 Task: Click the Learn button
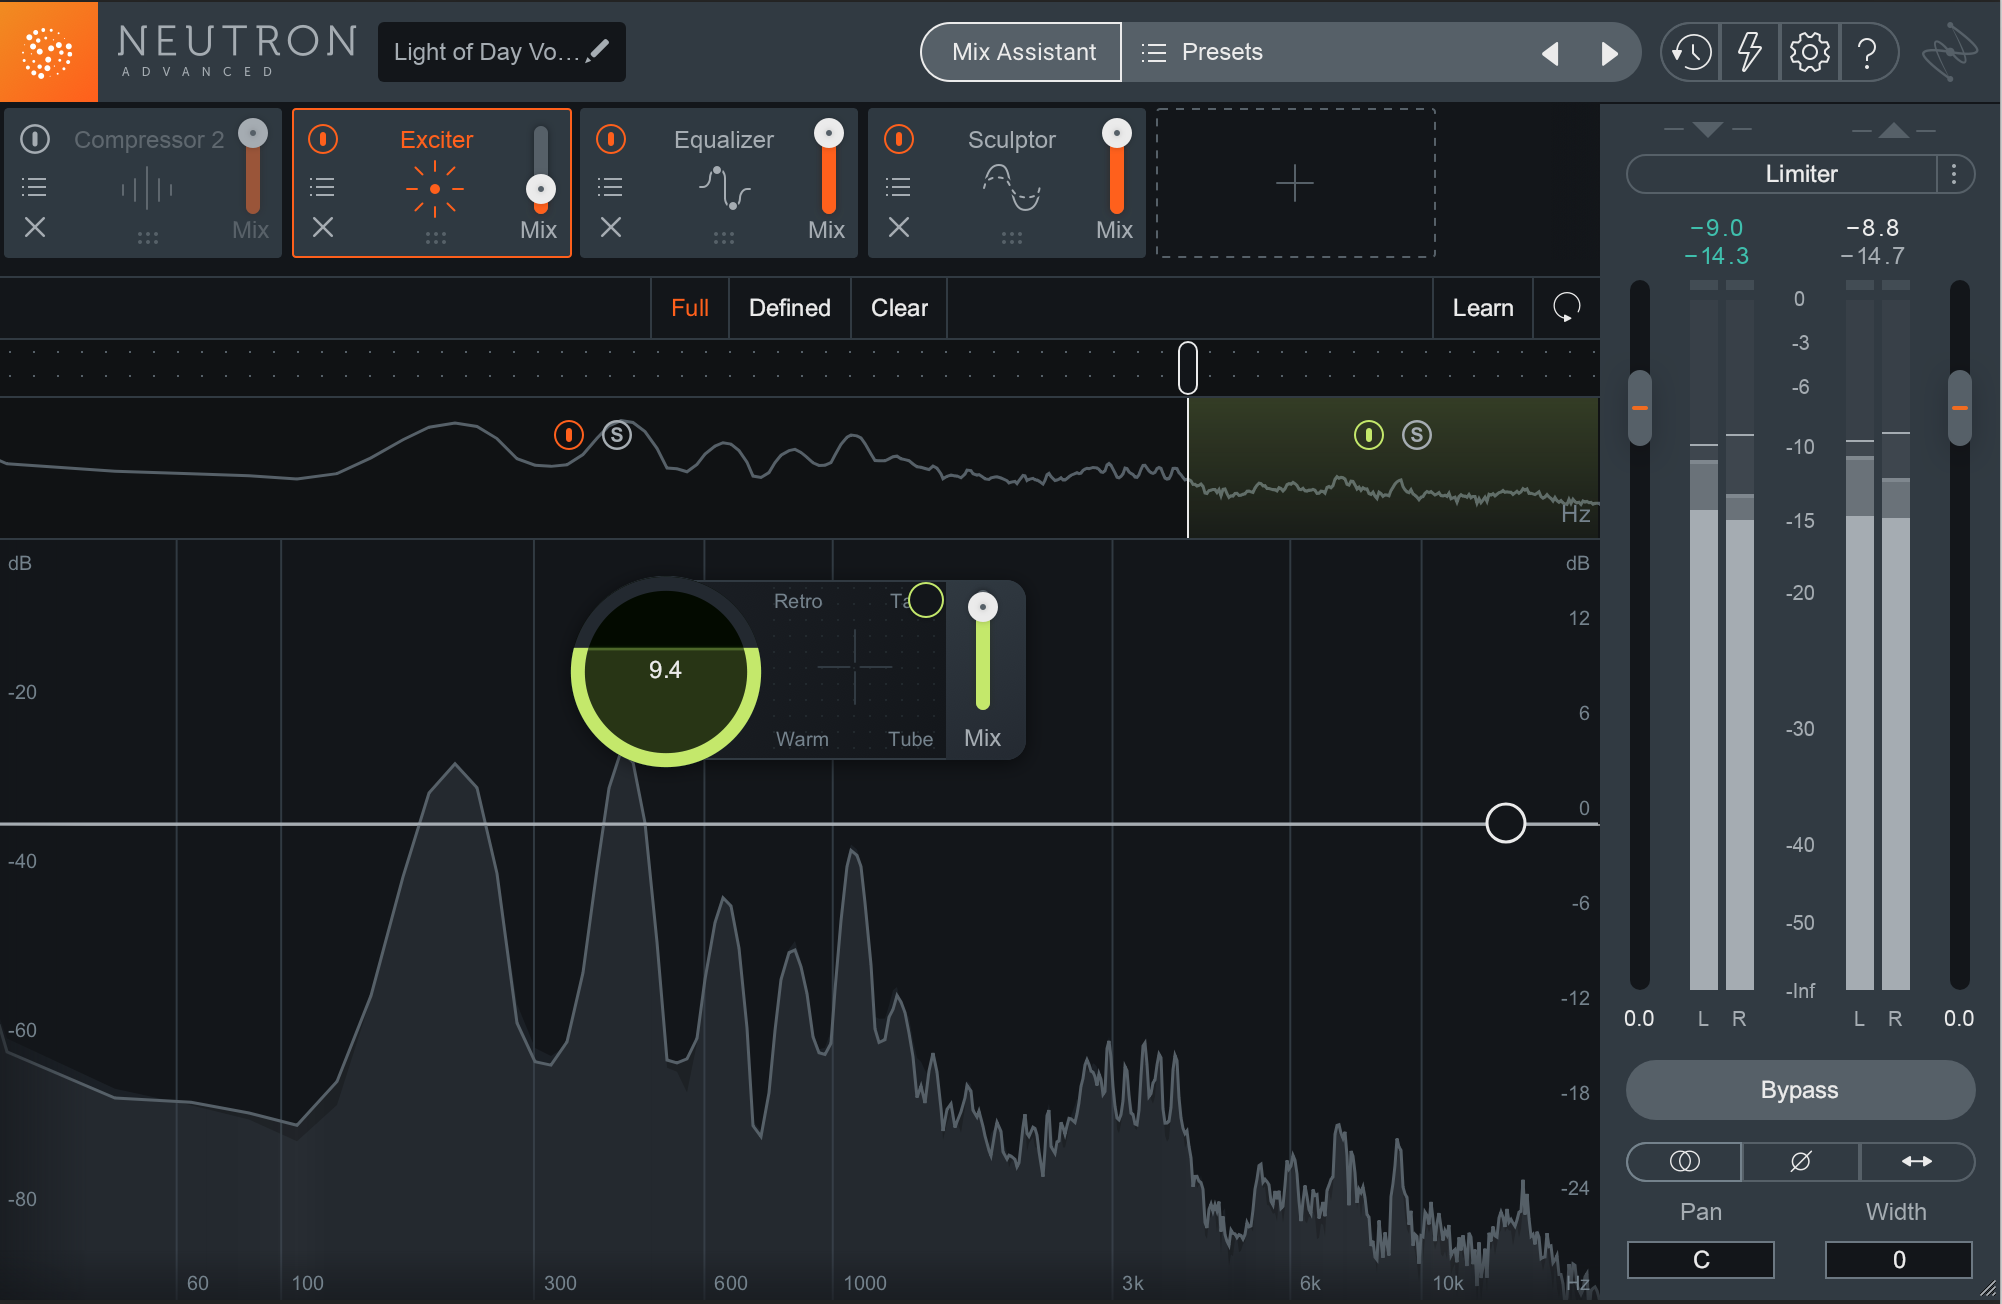pos(1483,307)
